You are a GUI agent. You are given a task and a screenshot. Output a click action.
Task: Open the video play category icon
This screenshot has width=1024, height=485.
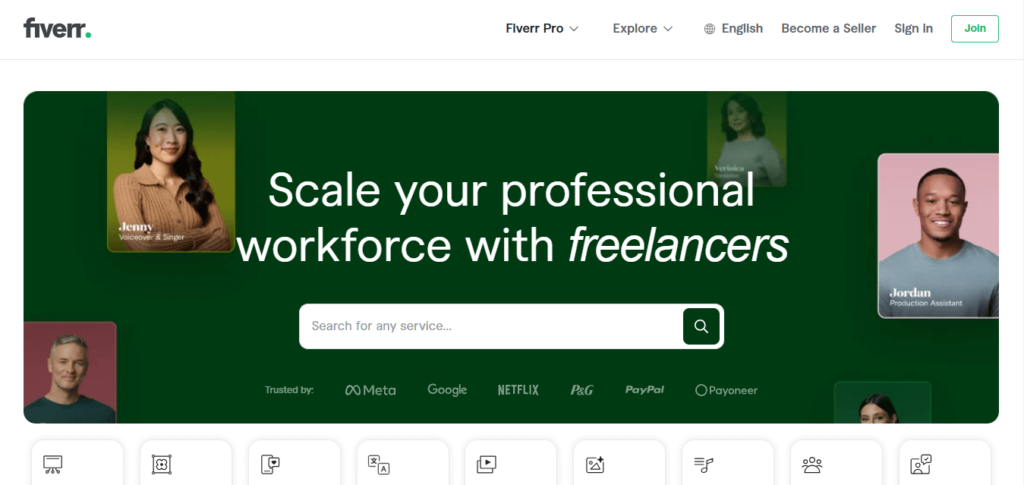[487, 464]
